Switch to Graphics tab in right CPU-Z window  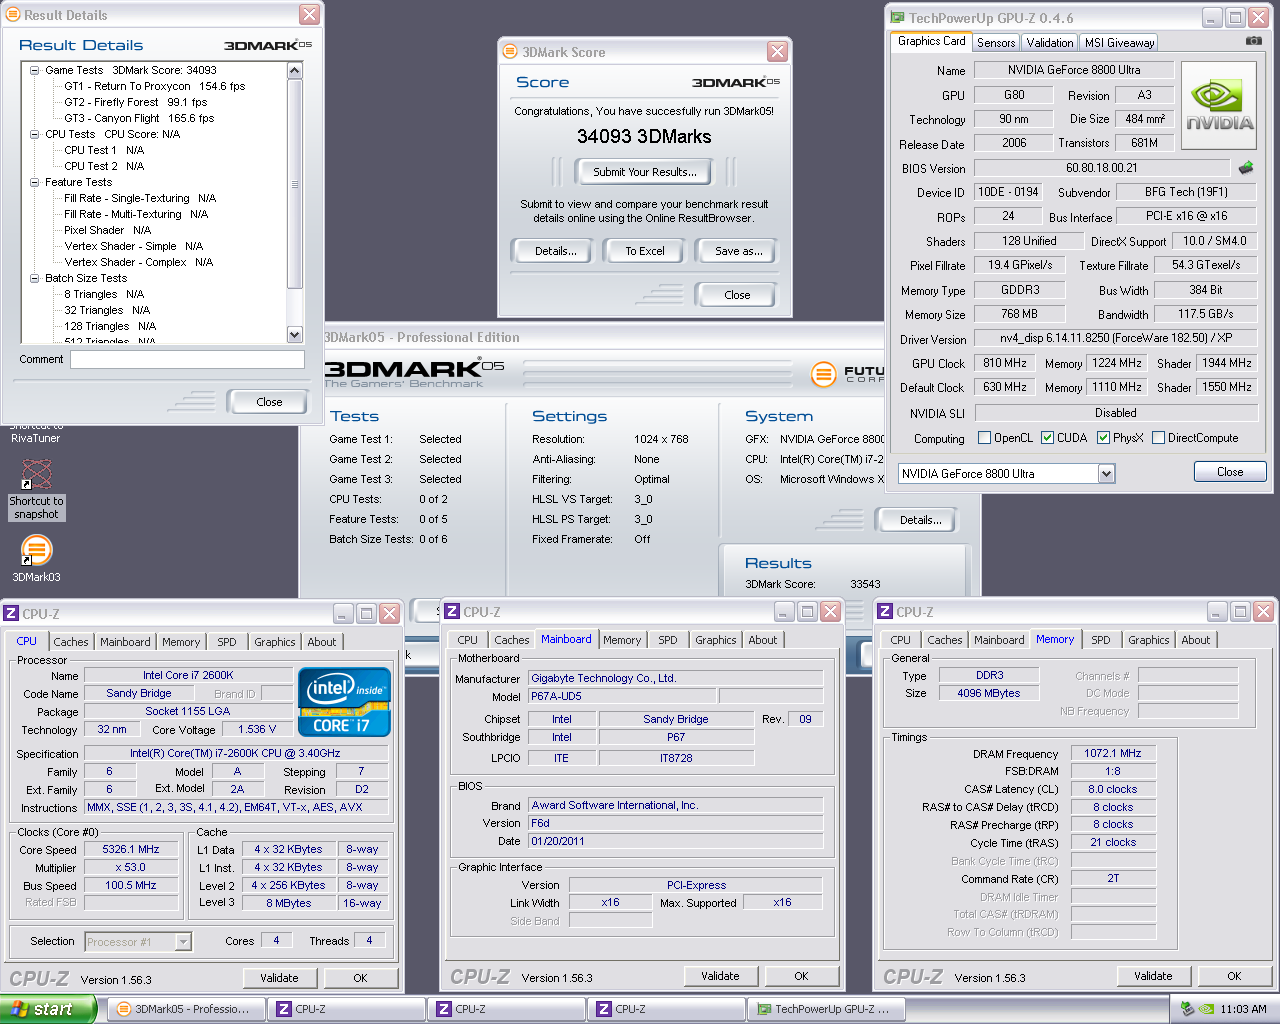pyautogui.click(x=1148, y=640)
